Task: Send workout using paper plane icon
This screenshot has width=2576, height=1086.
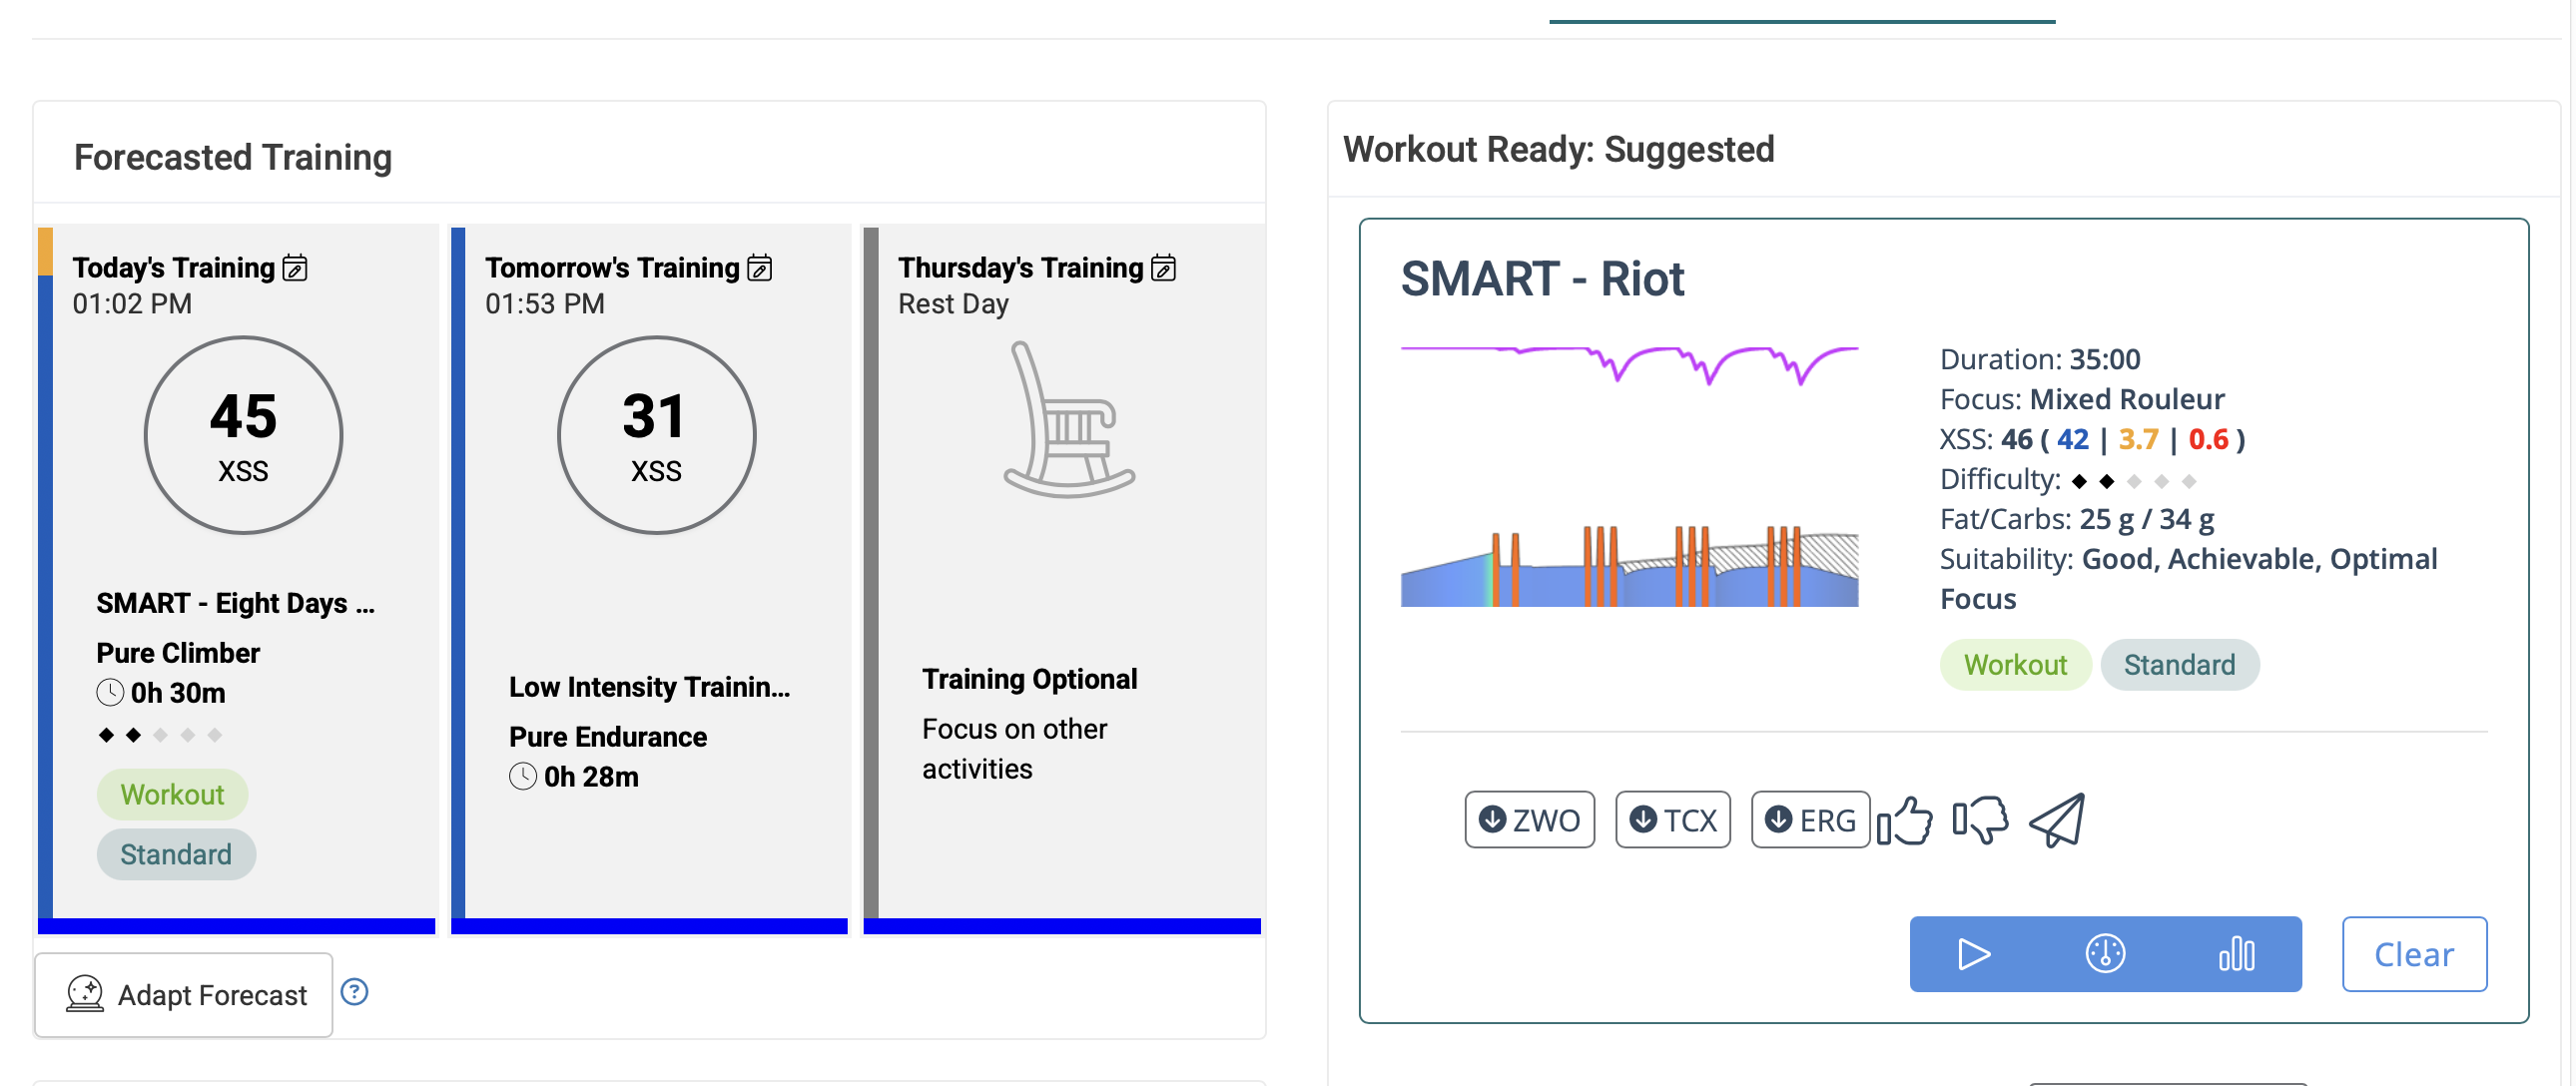Action: 2057,821
